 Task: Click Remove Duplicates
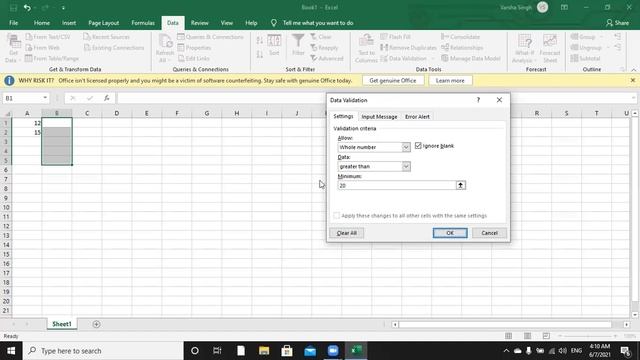pos(408,48)
